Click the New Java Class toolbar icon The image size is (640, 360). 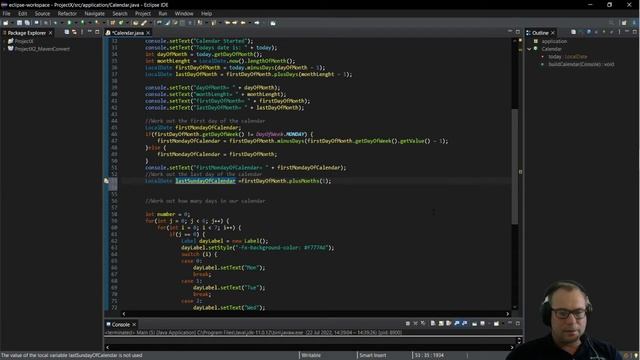(120, 23)
